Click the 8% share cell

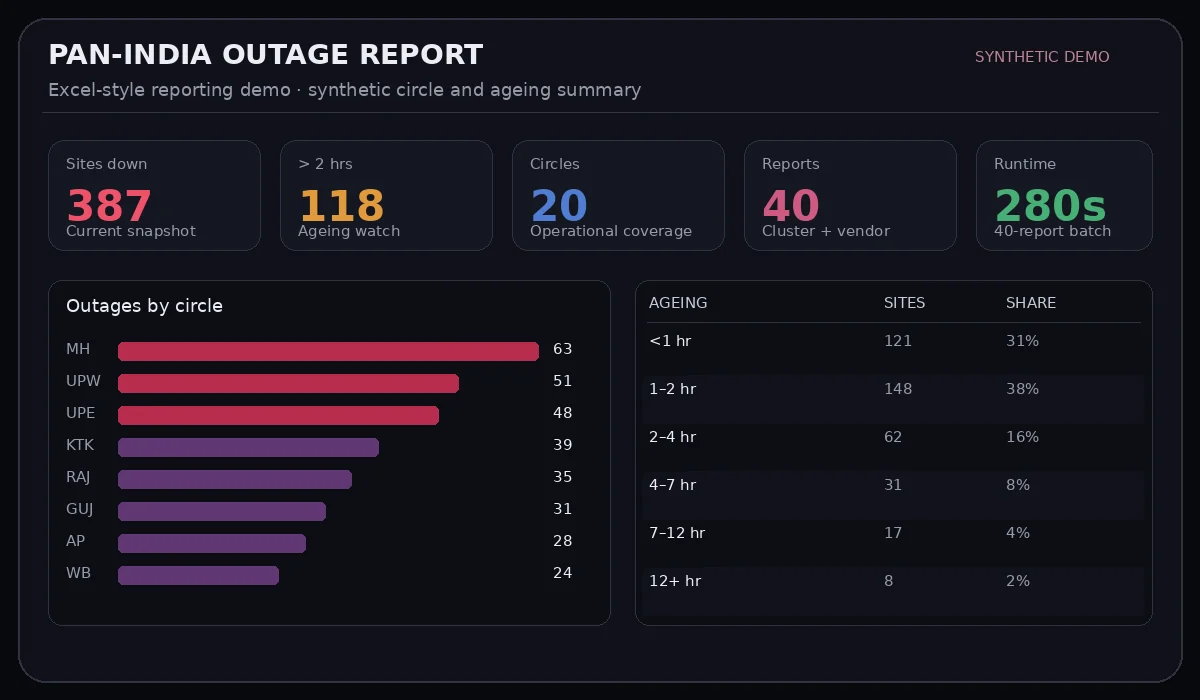[x=1018, y=485]
